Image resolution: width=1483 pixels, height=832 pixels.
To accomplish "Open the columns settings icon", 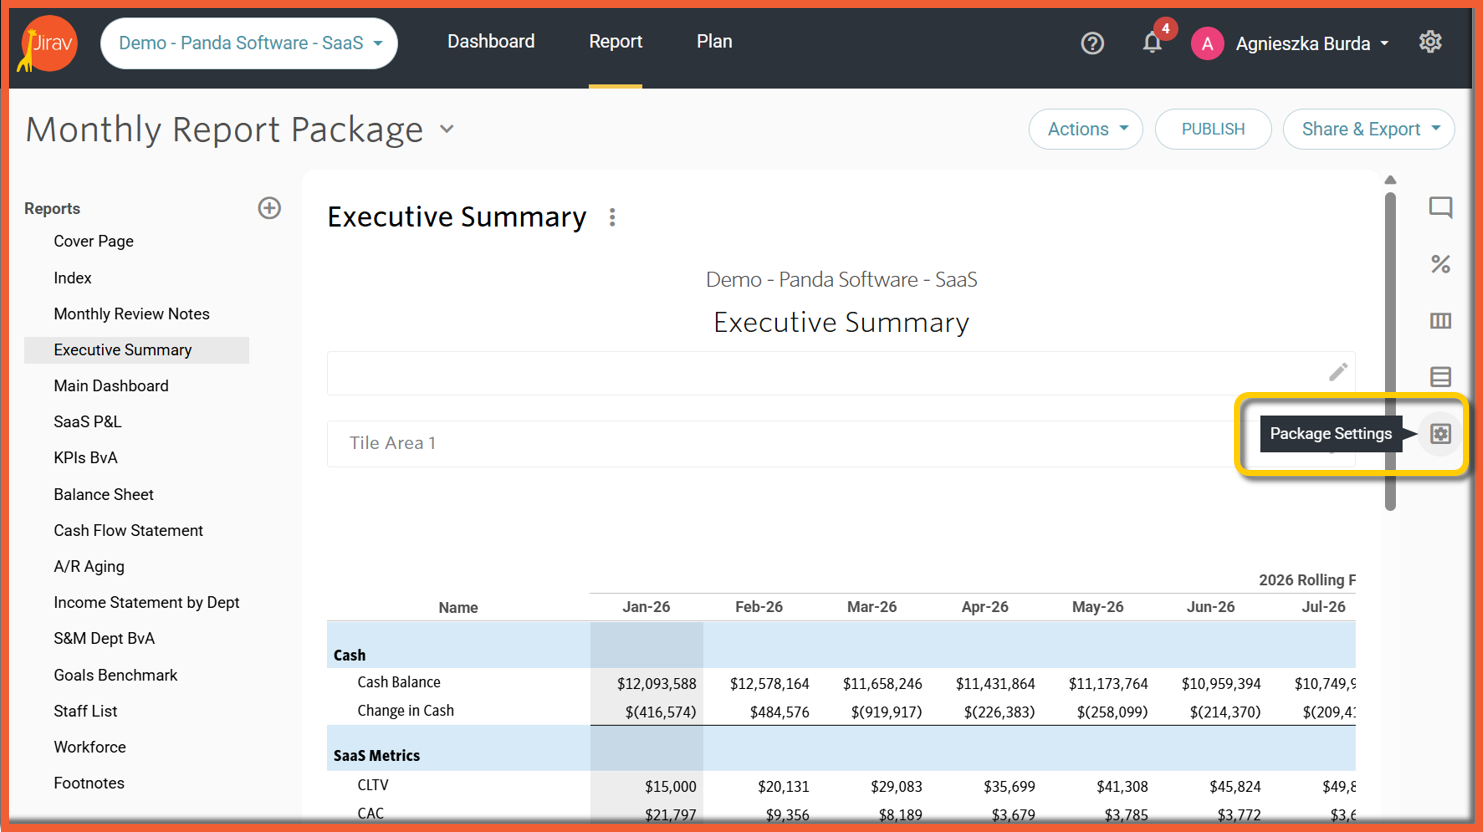I will tap(1440, 321).
